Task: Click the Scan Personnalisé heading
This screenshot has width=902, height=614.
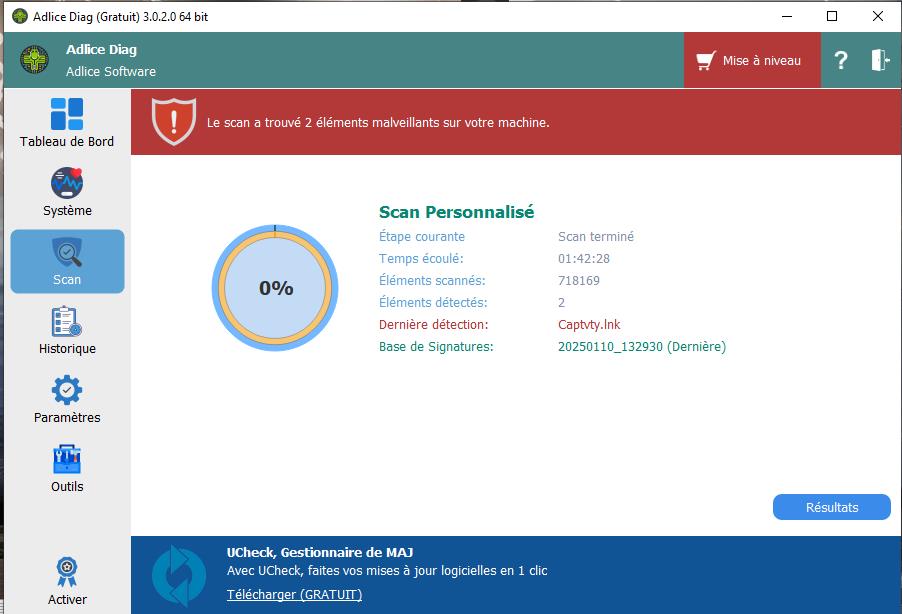Action: [x=456, y=212]
